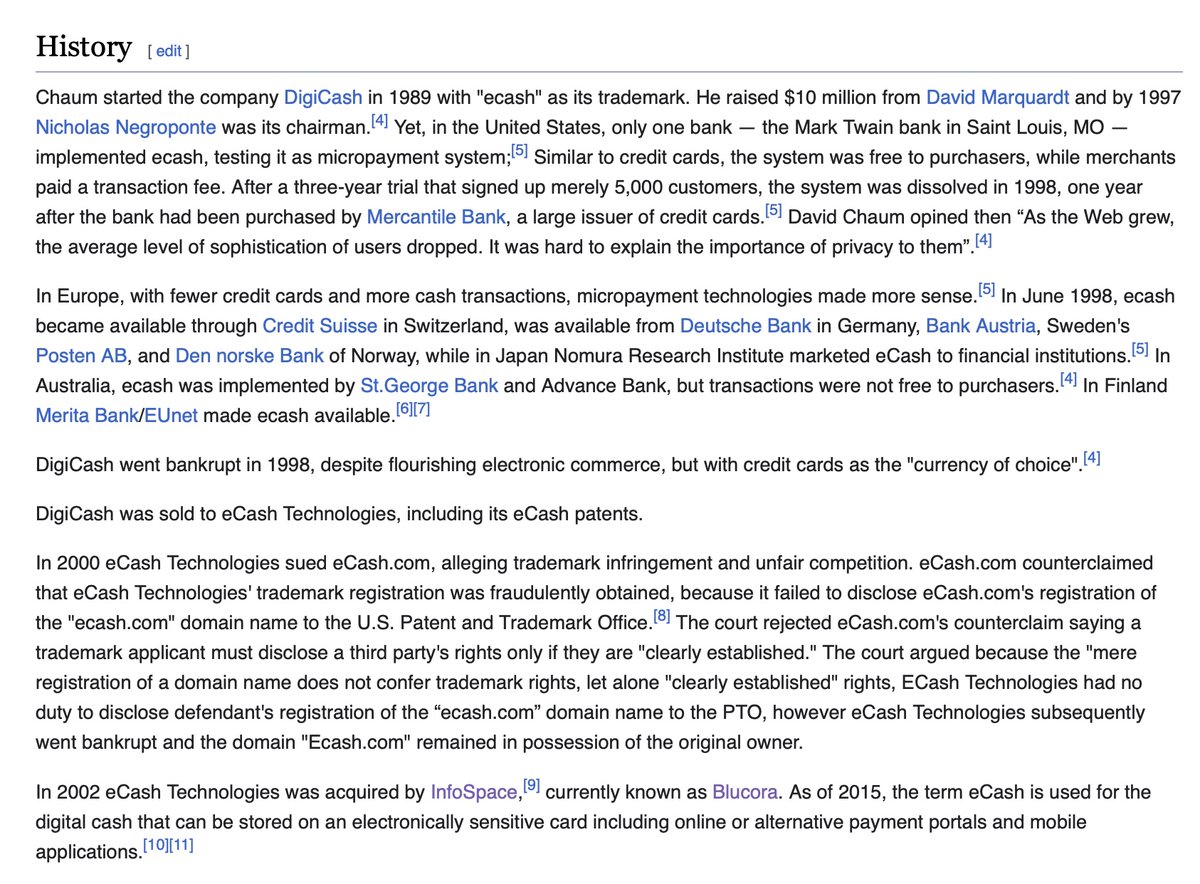Viewport: 1200px width, 884px height.
Task: Open citation 4 after "privacy to them"
Action: pyautogui.click(x=983, y=240)
